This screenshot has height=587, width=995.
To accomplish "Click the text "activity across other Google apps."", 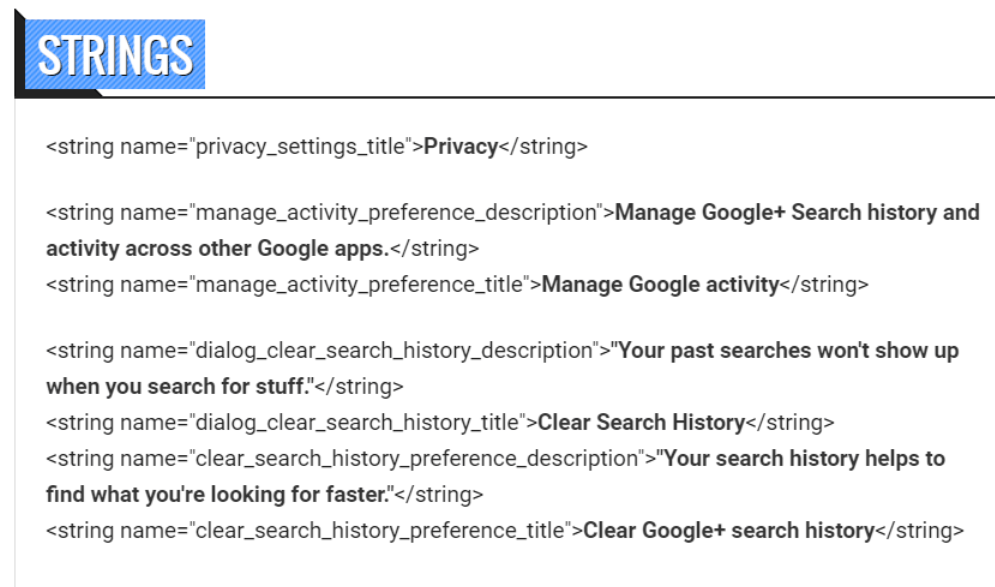I will click(217, 249).
